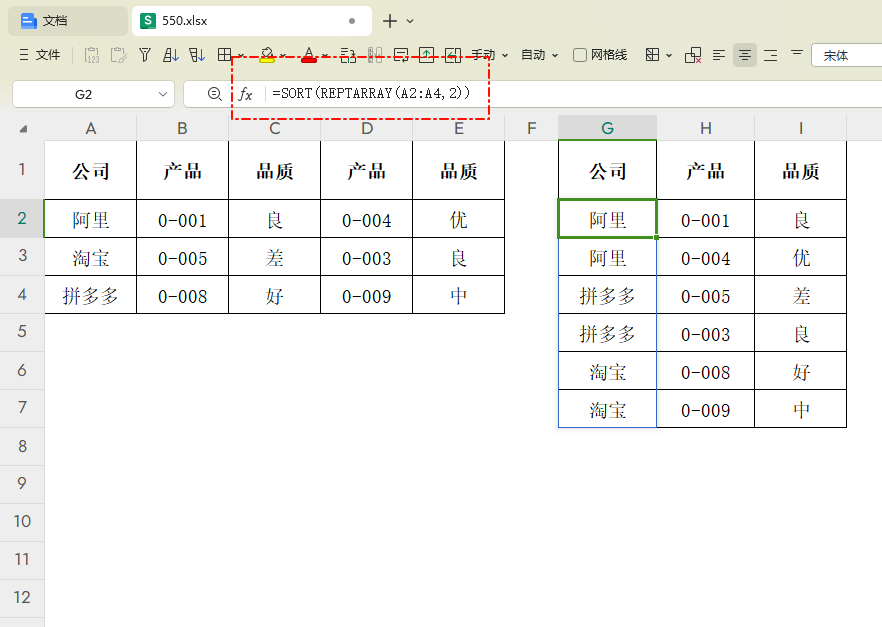Switch to the 文档 tab
This screenshot has width=882, height=627.
click(68, 21)
